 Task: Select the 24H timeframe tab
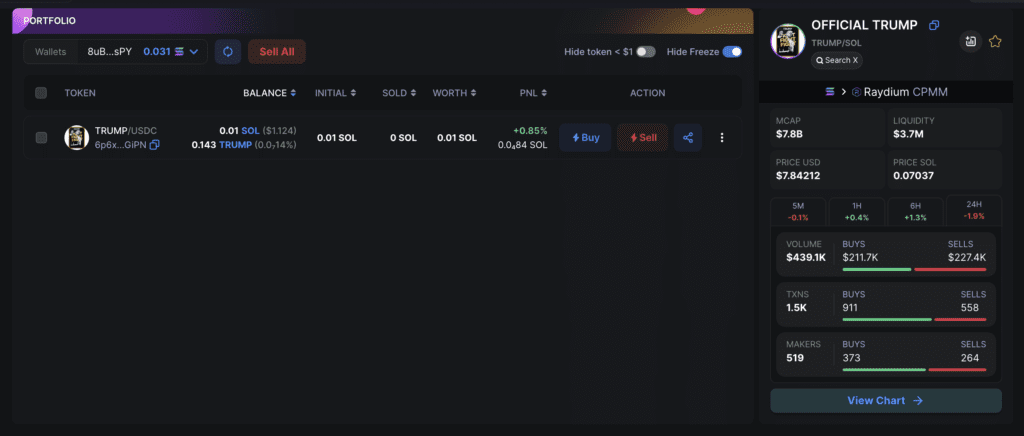point(974,210)
